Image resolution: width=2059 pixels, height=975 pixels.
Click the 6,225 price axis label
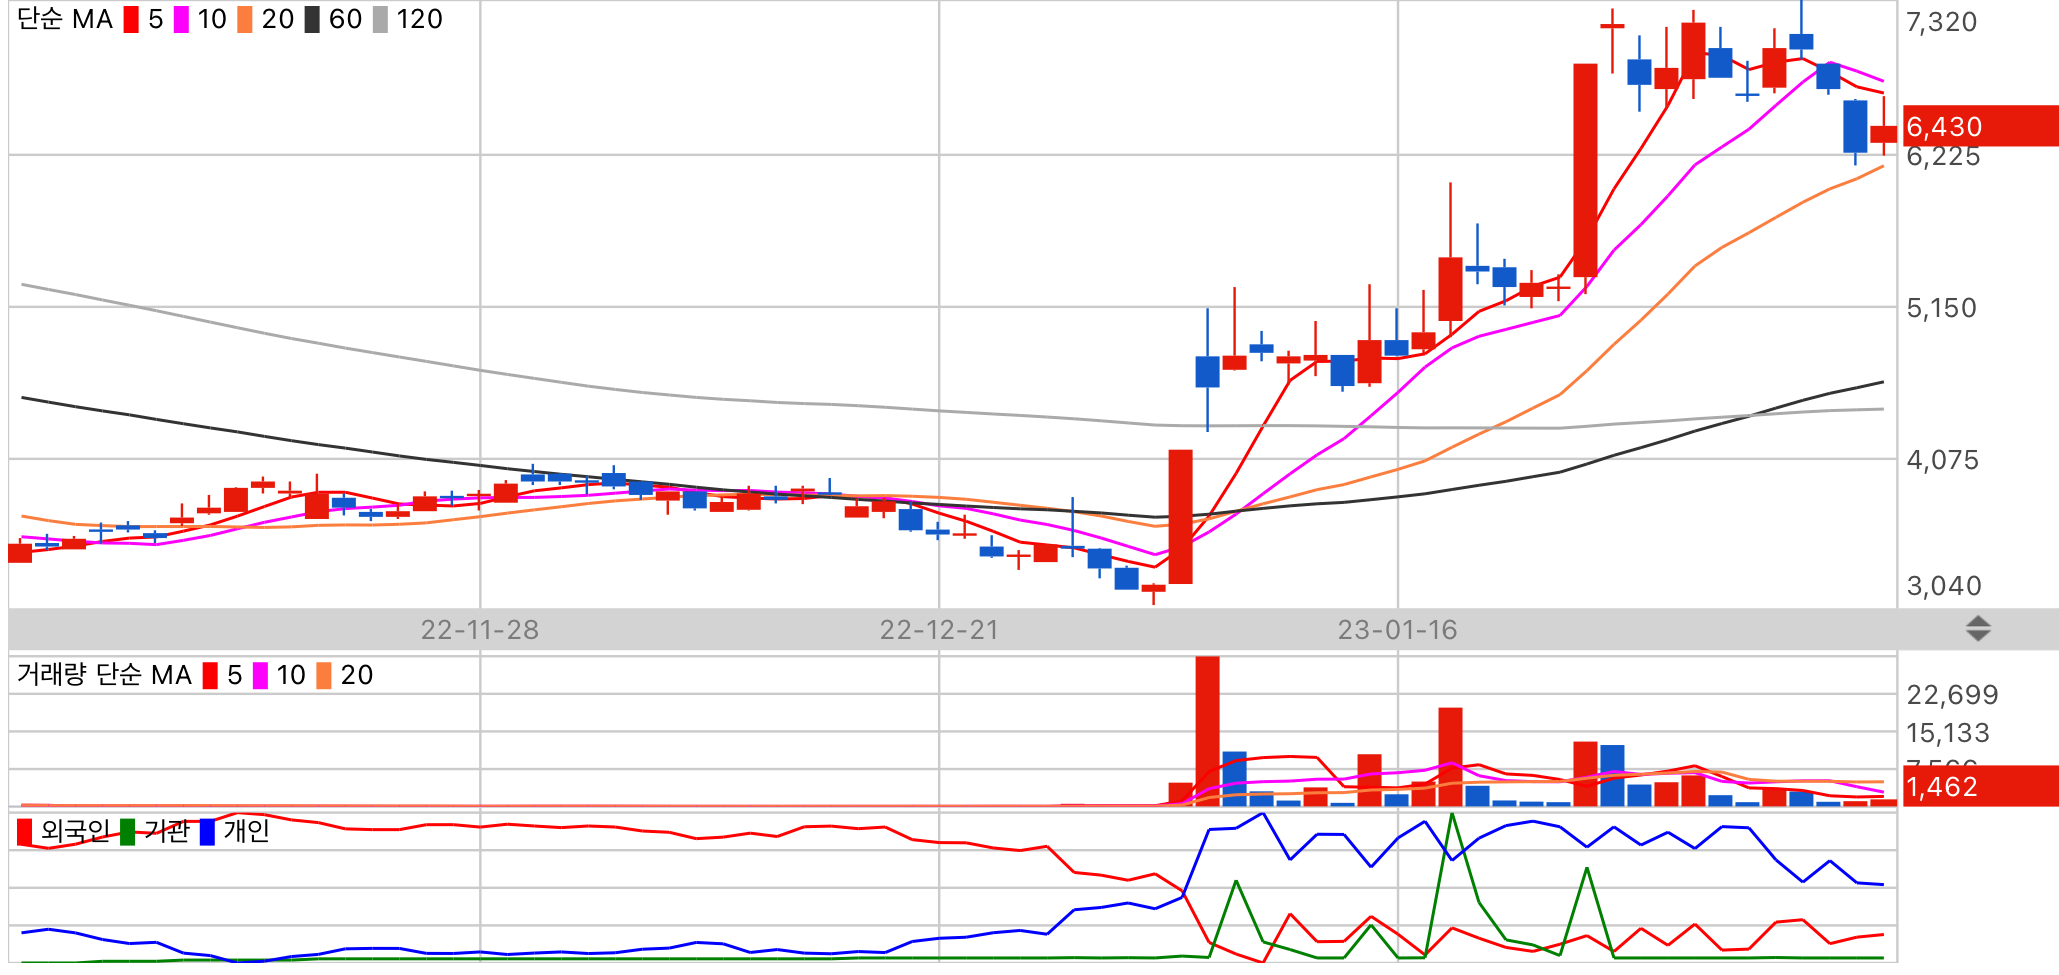tap(1942, 156)
